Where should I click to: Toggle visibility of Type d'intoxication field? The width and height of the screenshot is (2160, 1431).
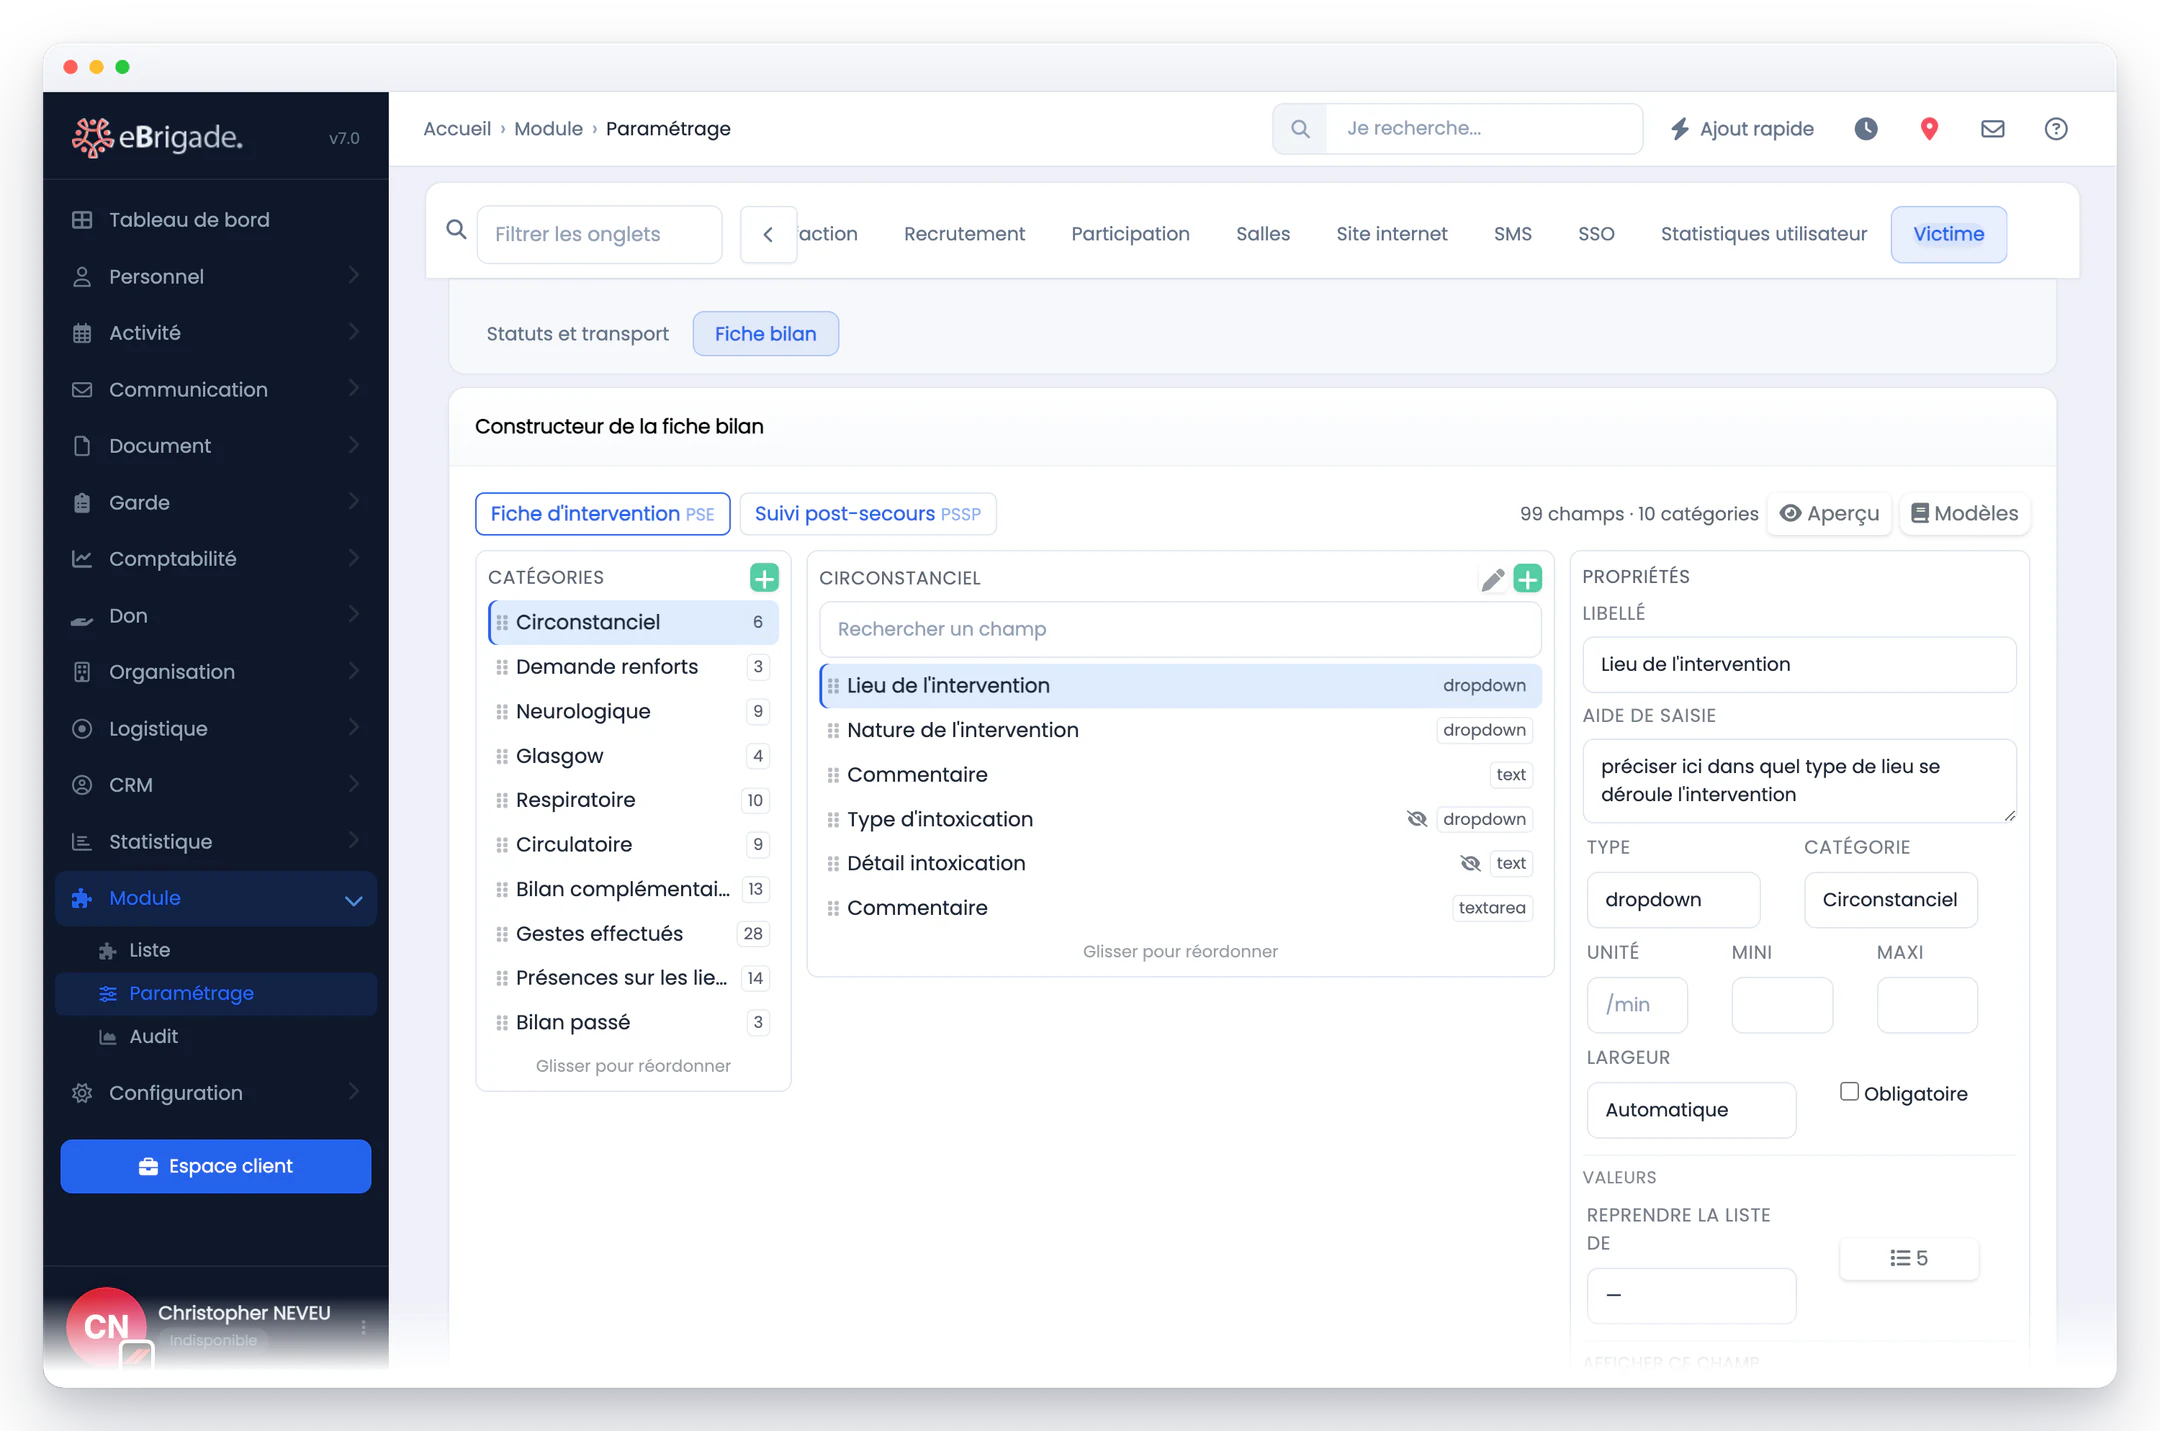pyautogui.click(x=1416, y=819)
